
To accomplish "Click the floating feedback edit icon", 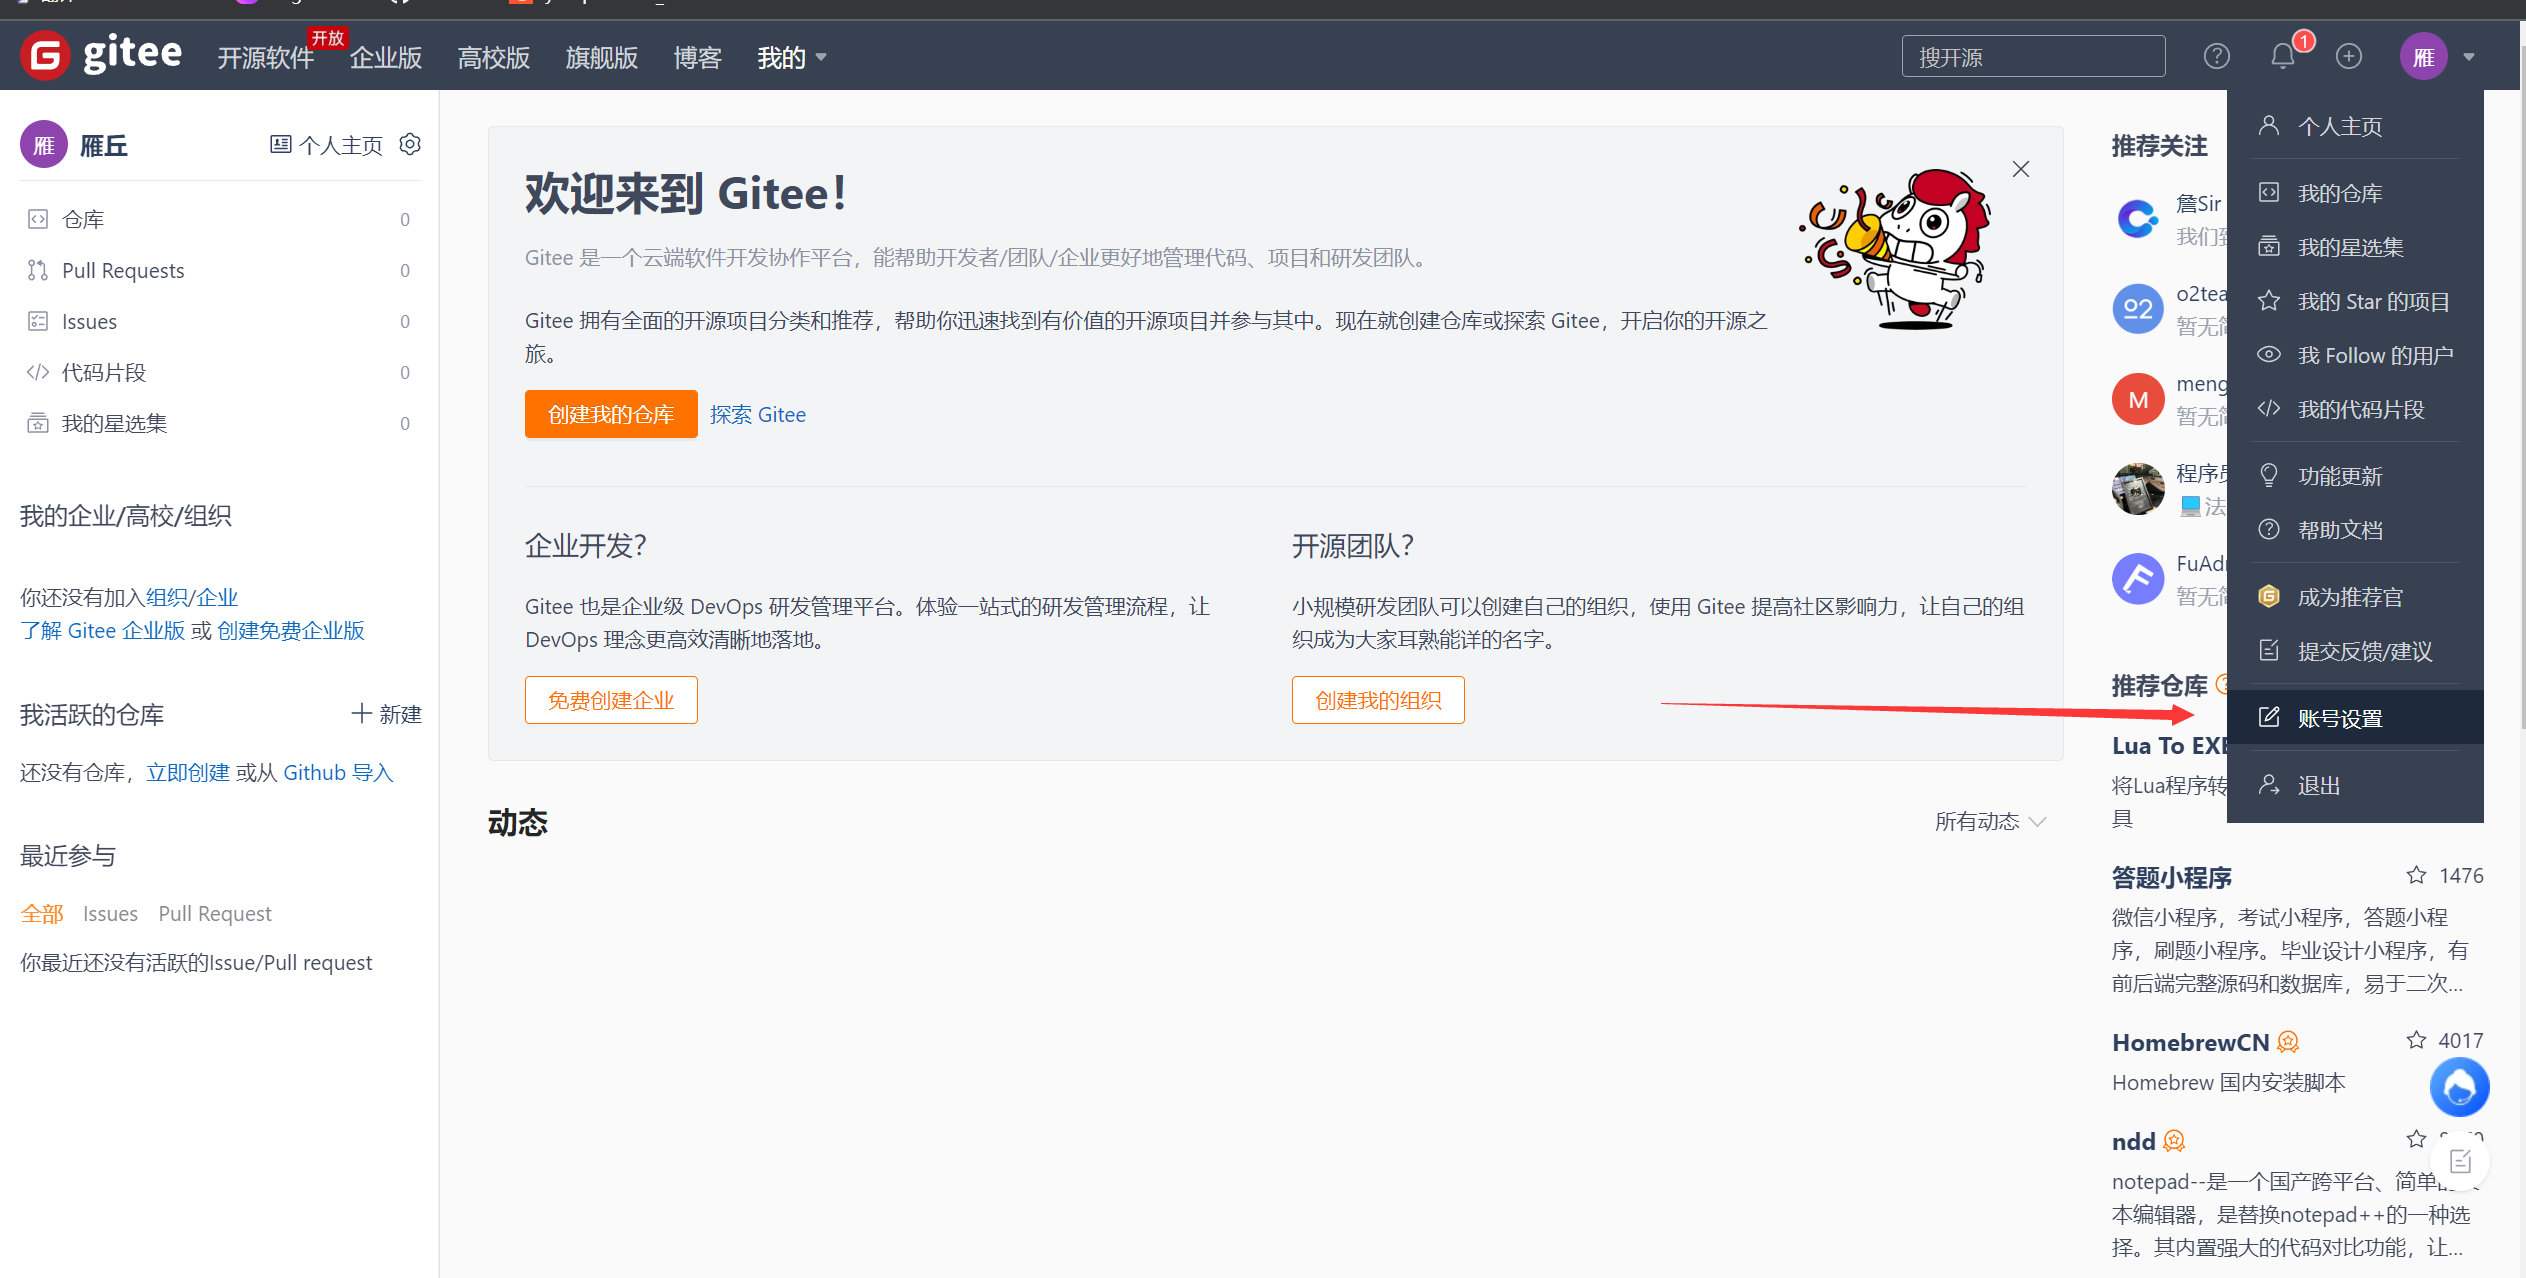I will coord(2460,1161).
